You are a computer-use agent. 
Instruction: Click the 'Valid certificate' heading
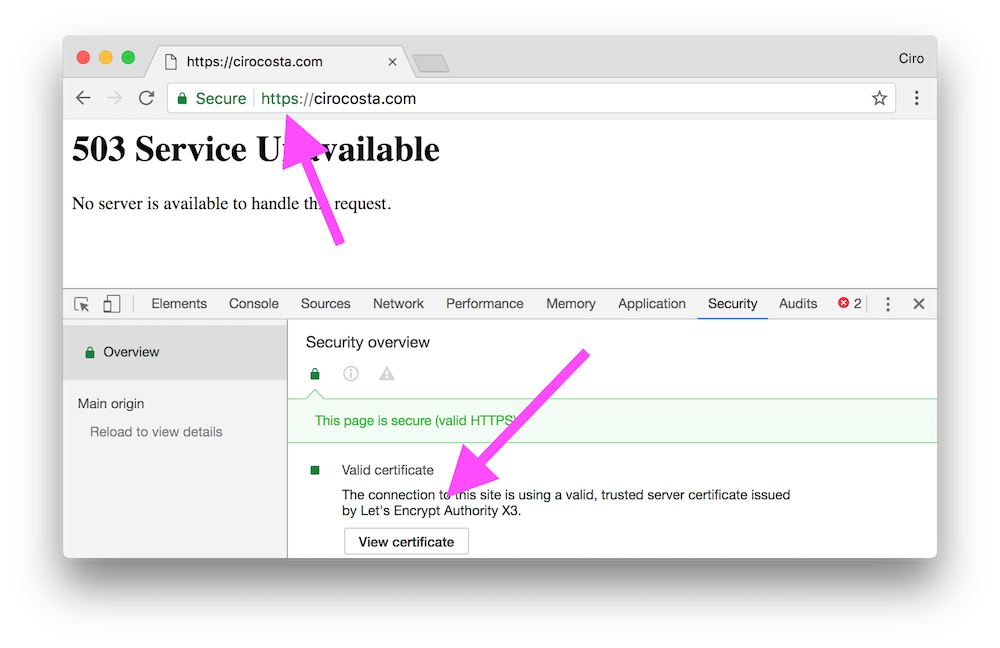[x=388, y=470]
